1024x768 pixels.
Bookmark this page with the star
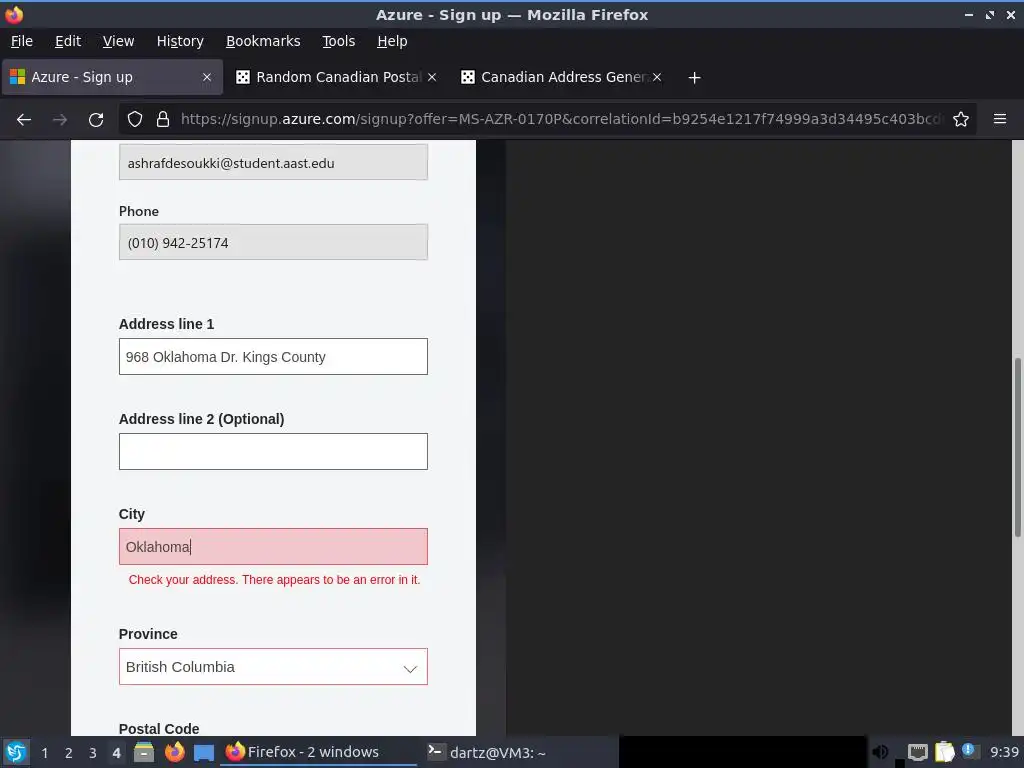click(x=961, y=120)
